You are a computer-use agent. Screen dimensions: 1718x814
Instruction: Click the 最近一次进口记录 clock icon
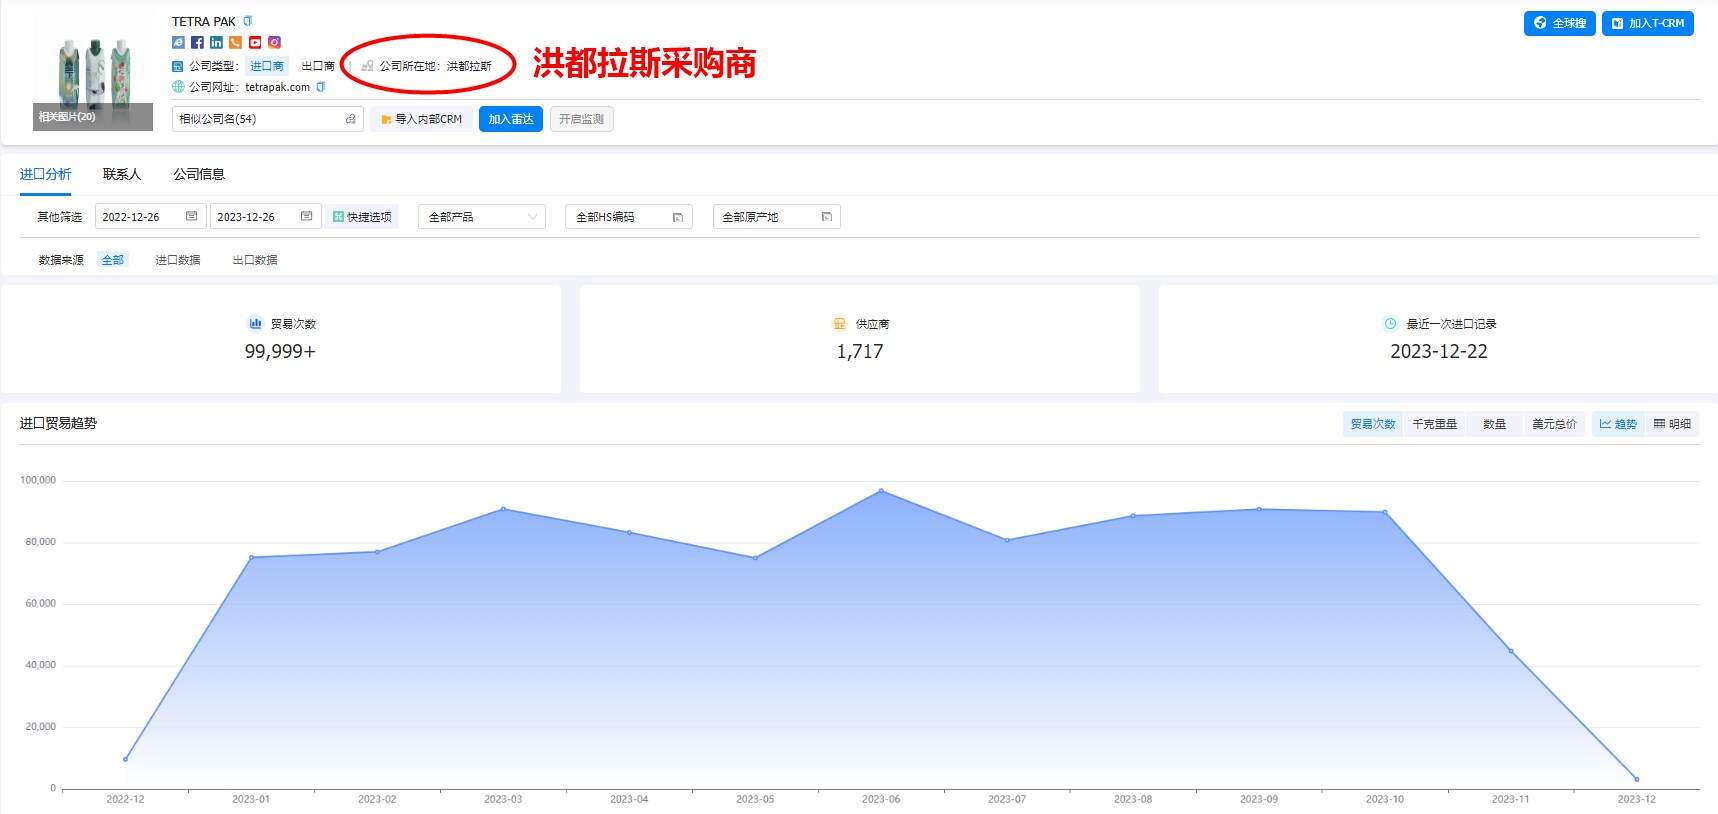(1390, 323)
